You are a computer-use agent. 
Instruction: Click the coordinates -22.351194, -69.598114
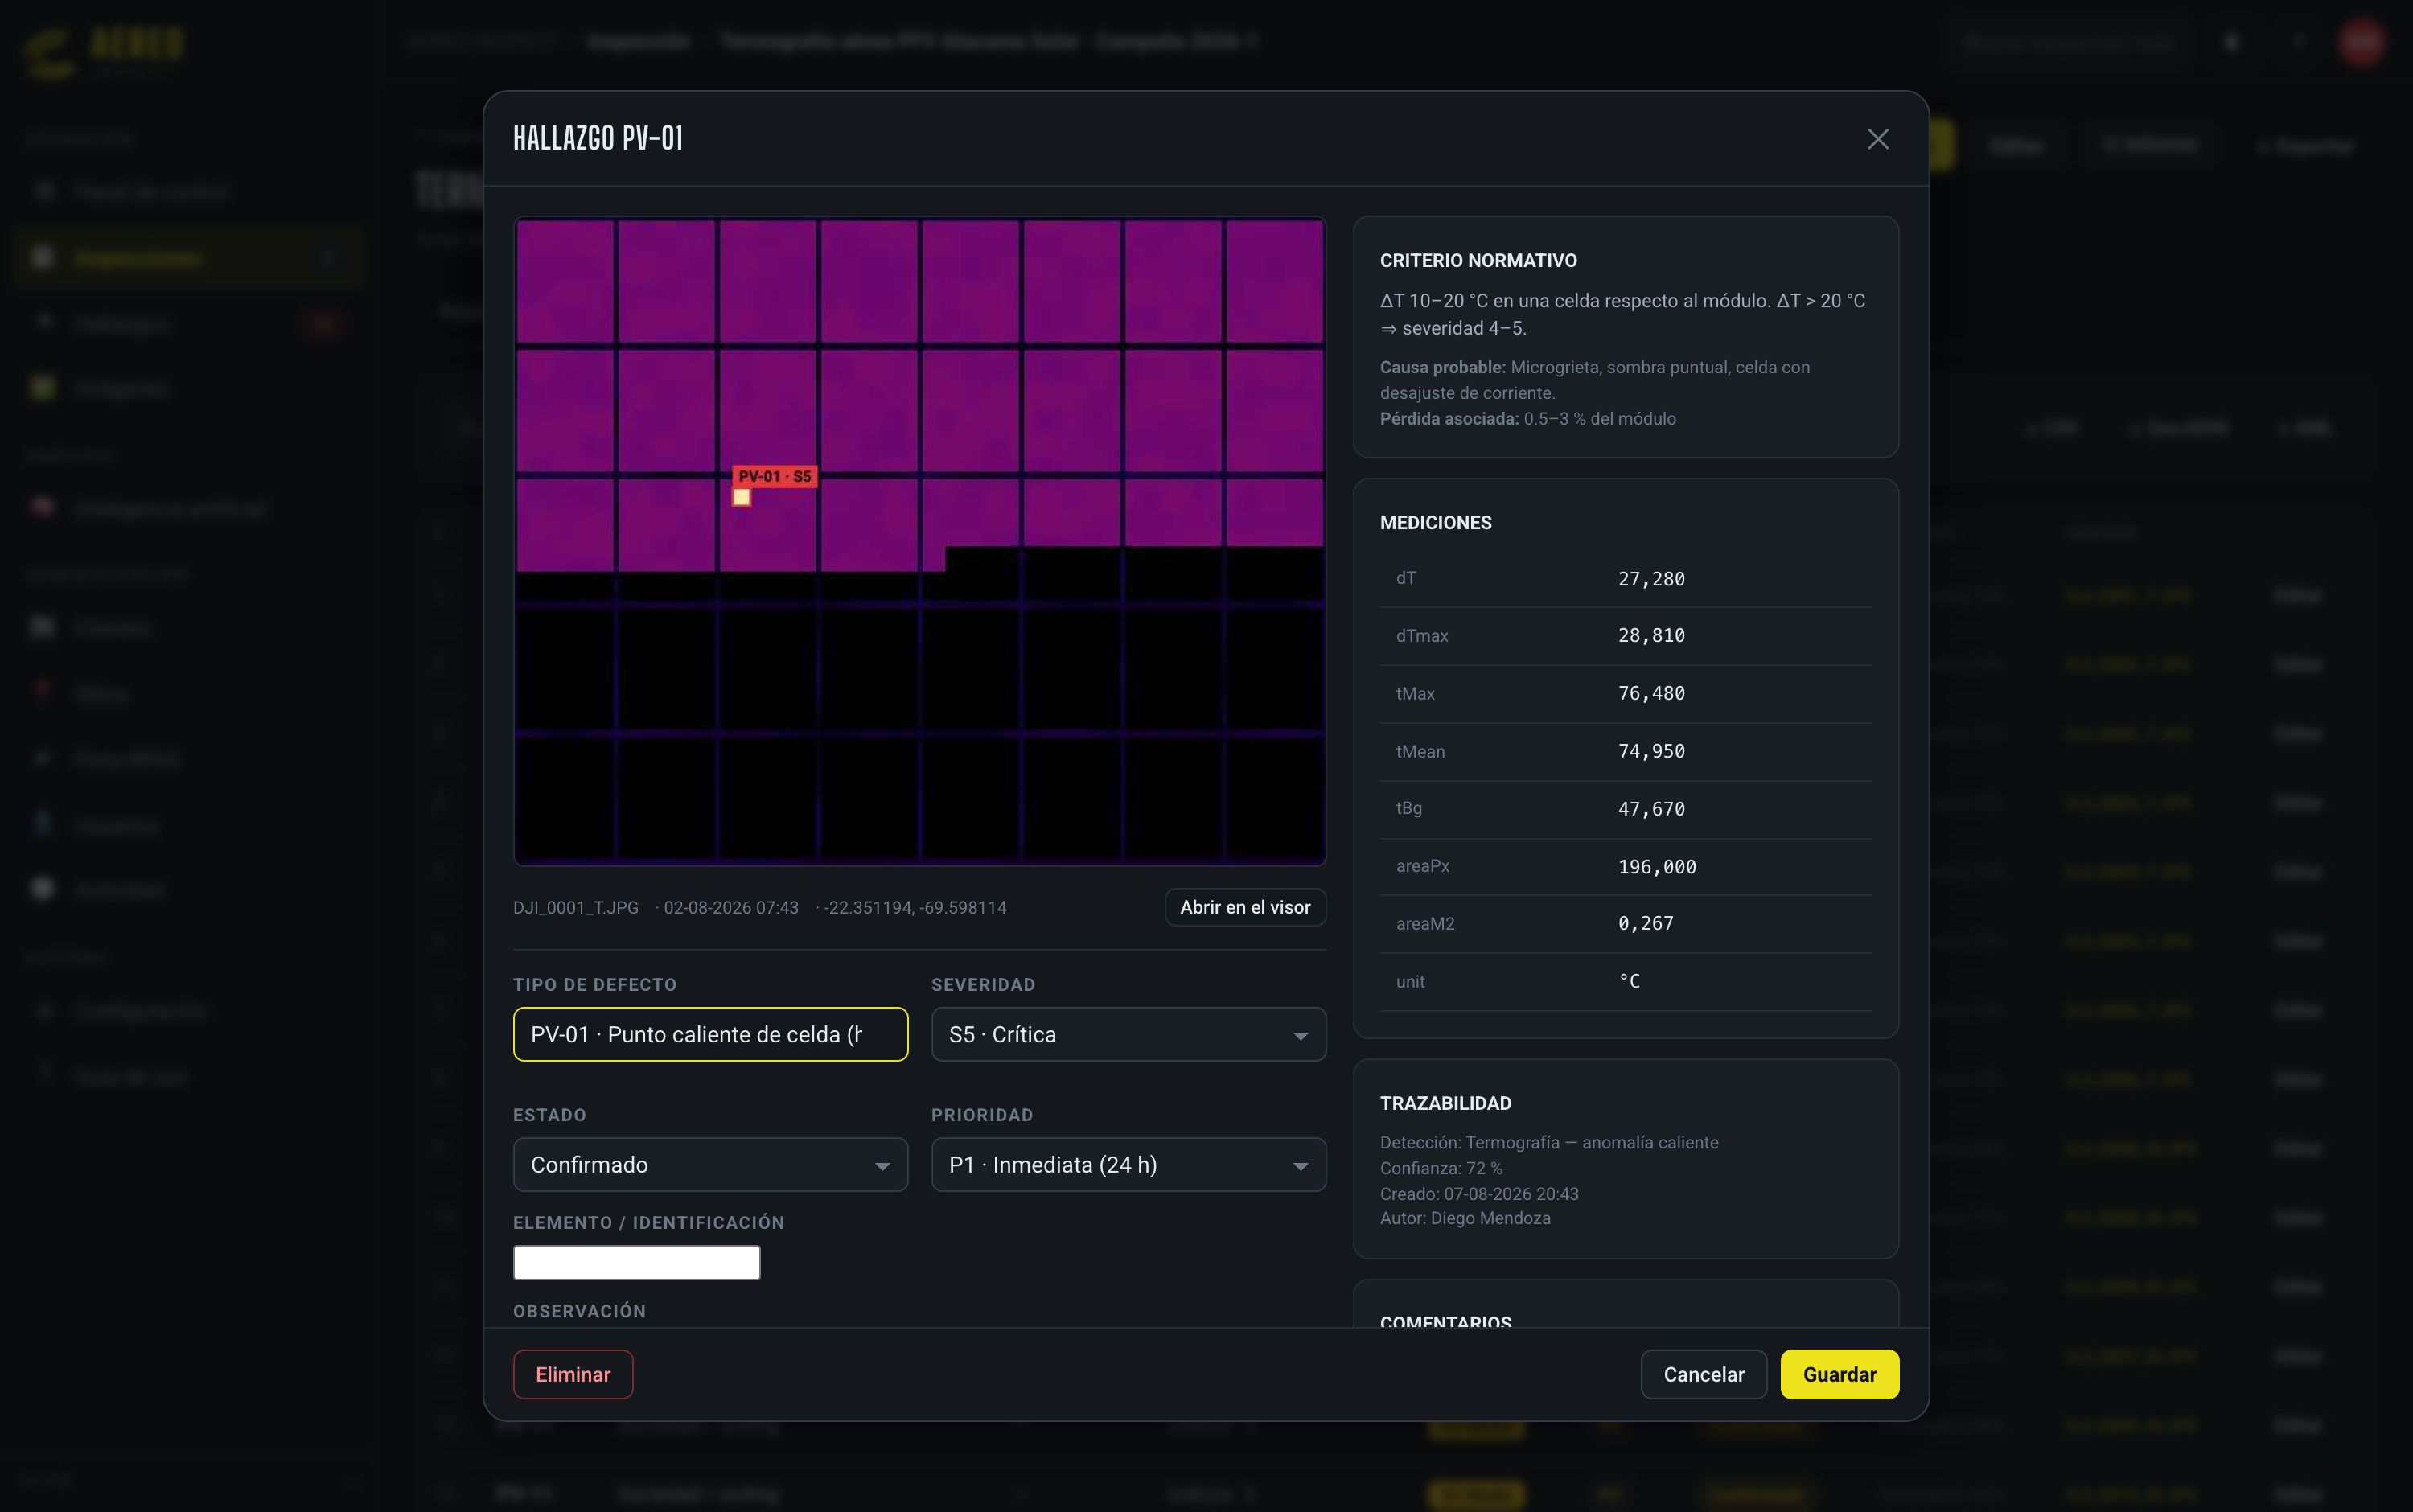click(x=915, y=907)
